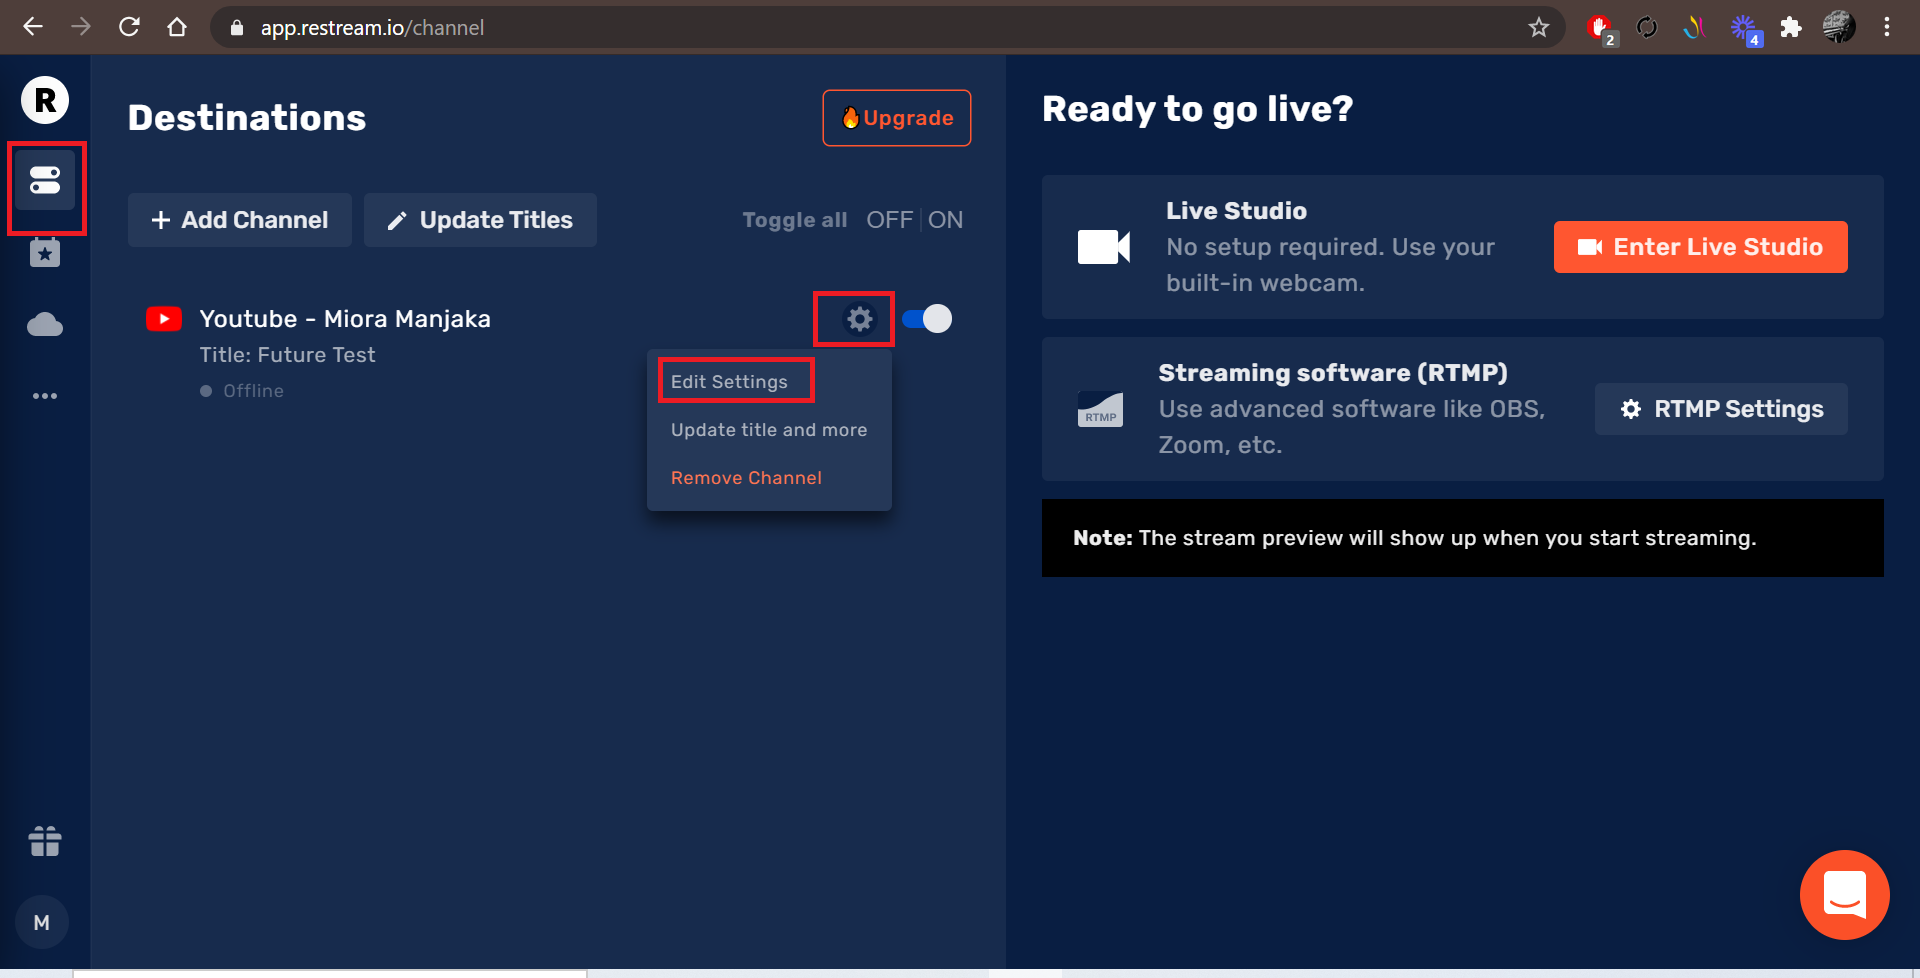Toggle all channels ON
This screenshot has width=1920, height=978.
pyautogui.click(x=945, y=220)
